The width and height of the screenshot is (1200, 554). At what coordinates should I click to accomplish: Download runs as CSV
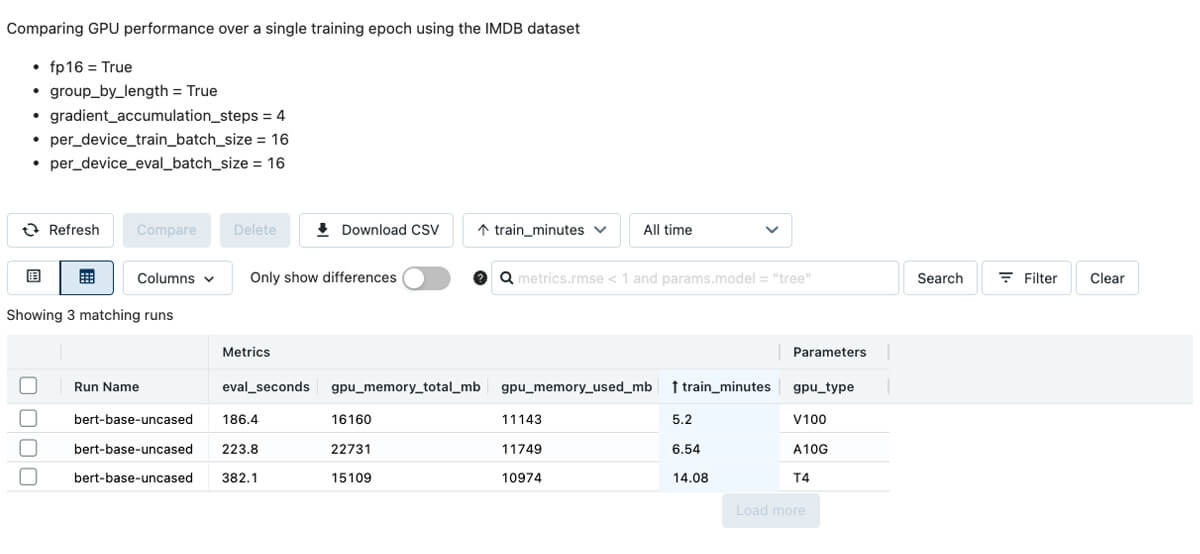pyautogui.click(x=377, y=230)
